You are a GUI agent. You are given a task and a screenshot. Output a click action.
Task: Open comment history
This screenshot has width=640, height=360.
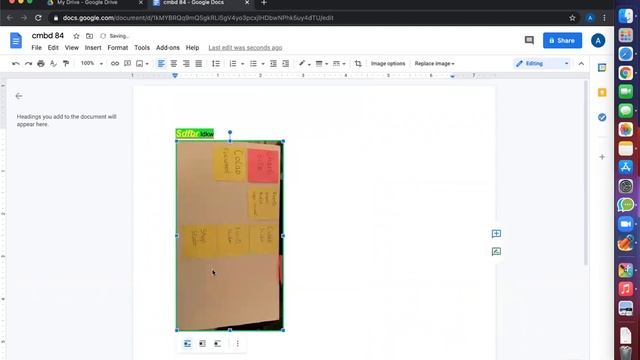[529, 40]
